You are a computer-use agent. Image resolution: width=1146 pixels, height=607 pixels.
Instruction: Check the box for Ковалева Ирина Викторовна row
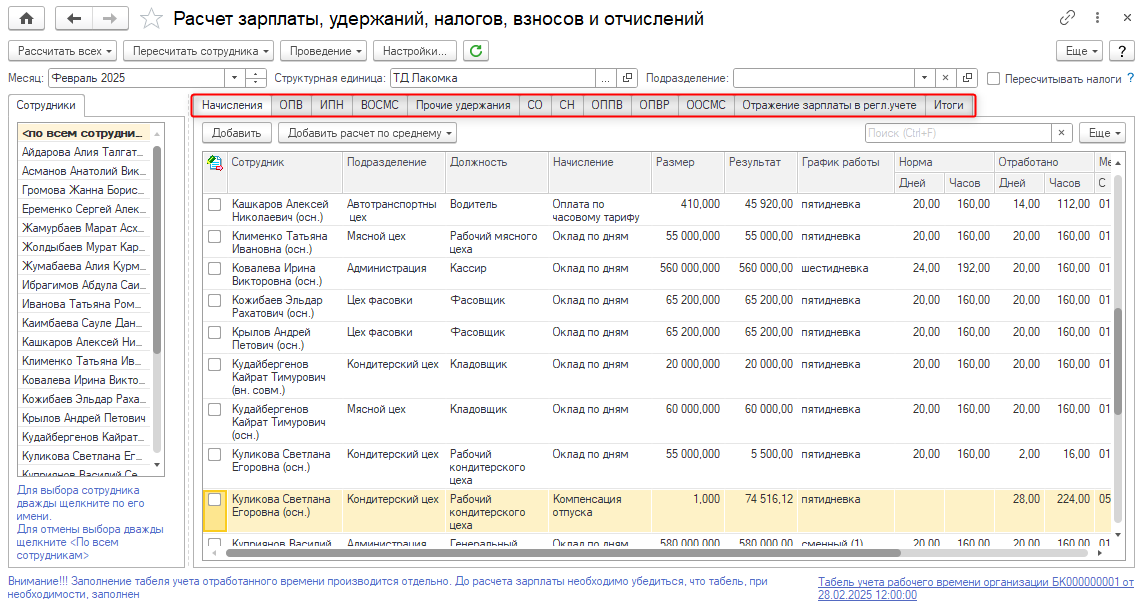[x=214, y=269]
